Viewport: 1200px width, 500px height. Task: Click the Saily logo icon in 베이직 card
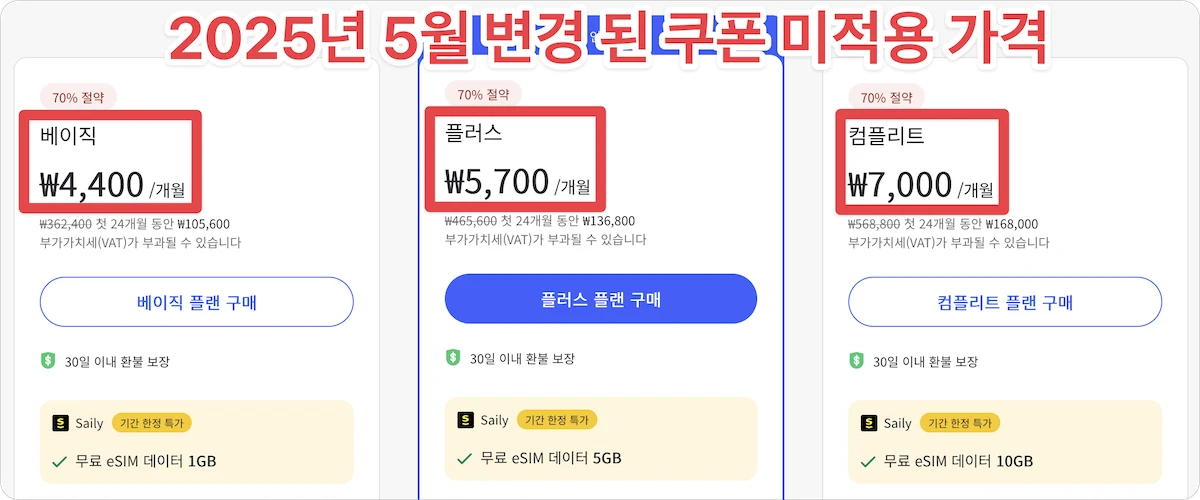pos(60,423)
